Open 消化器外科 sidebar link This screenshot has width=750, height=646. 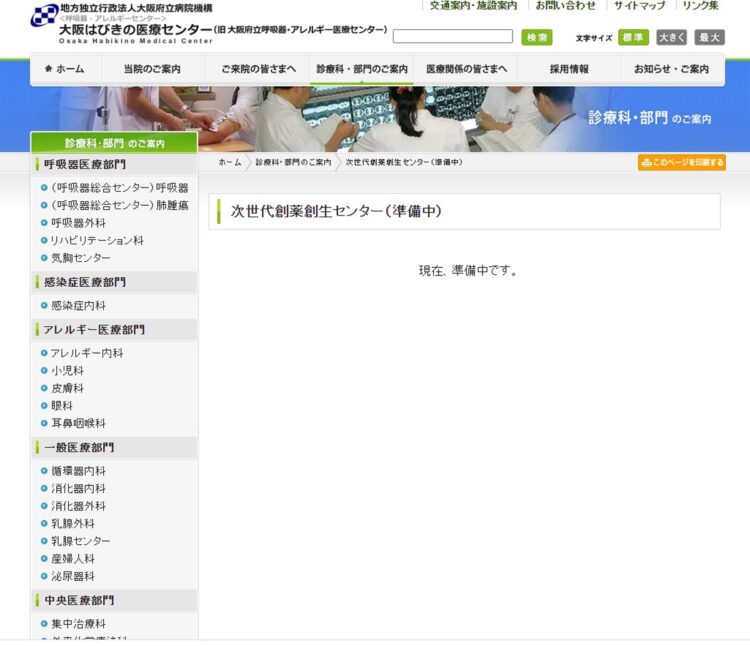pos(78,506)
